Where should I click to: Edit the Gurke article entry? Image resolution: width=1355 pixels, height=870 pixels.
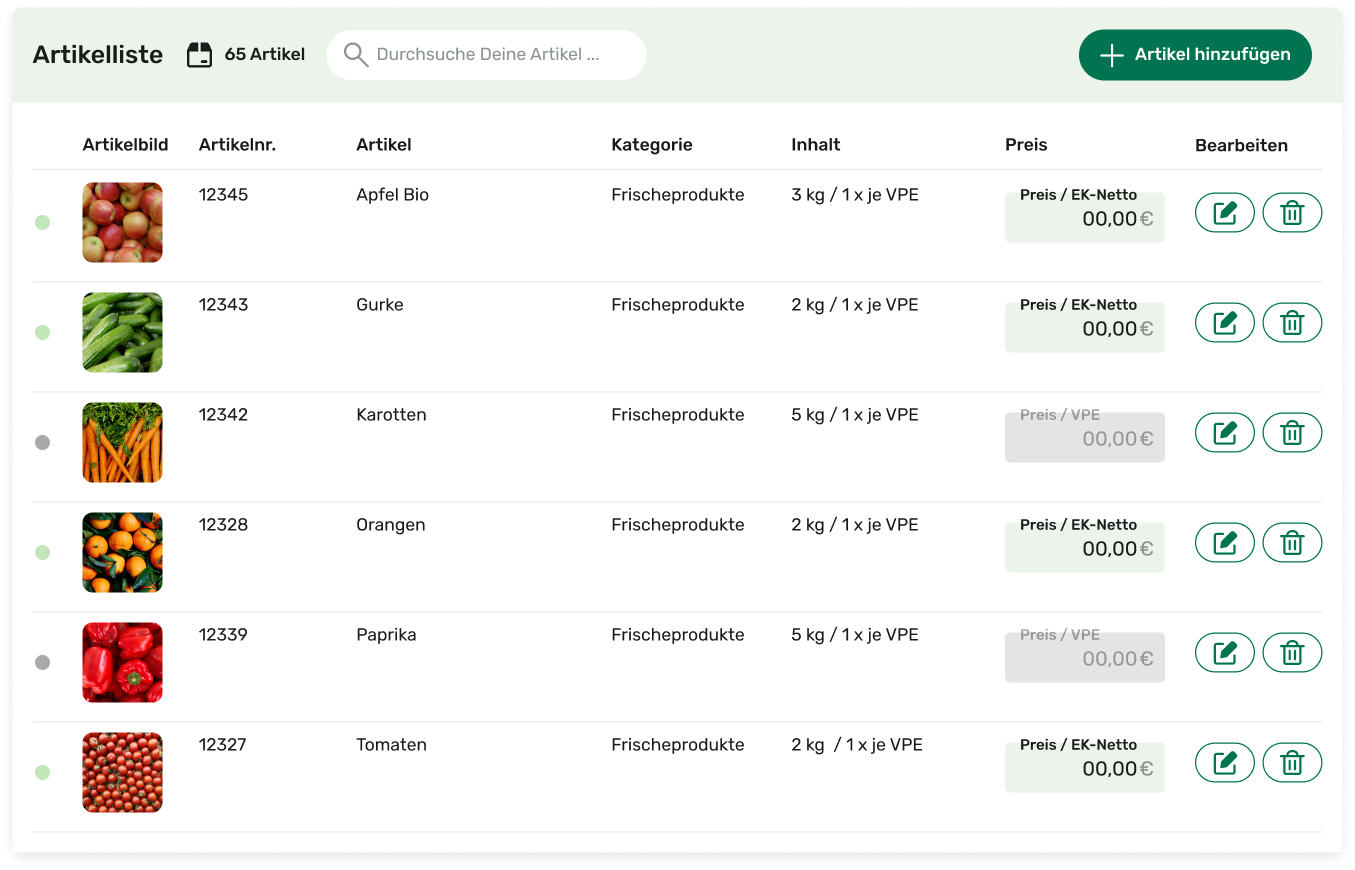[x=1224, y=323]
